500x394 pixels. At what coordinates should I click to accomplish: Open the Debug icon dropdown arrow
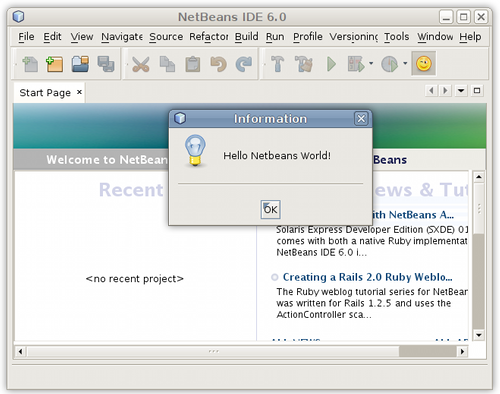pyautogui.click(x=371, y=63)
